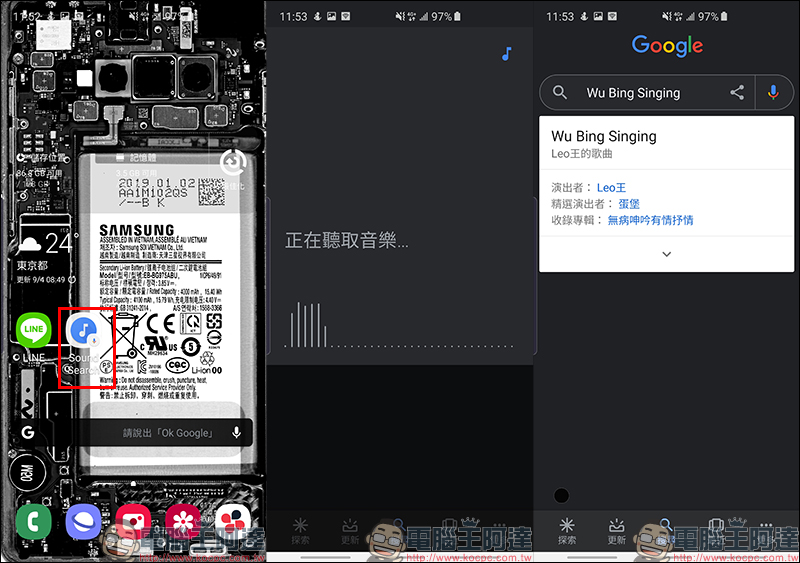The width and height of the screenshot is (800, 563).
Task: Open Samsung Internet browser in dock
Action: pos(83,523)
